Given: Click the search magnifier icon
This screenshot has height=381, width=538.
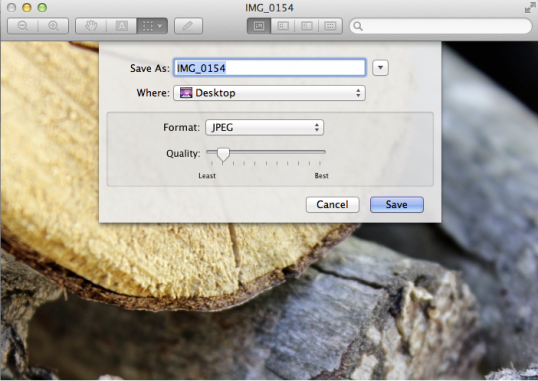Looking at the screenshot, I should click(x=358, y=26).
